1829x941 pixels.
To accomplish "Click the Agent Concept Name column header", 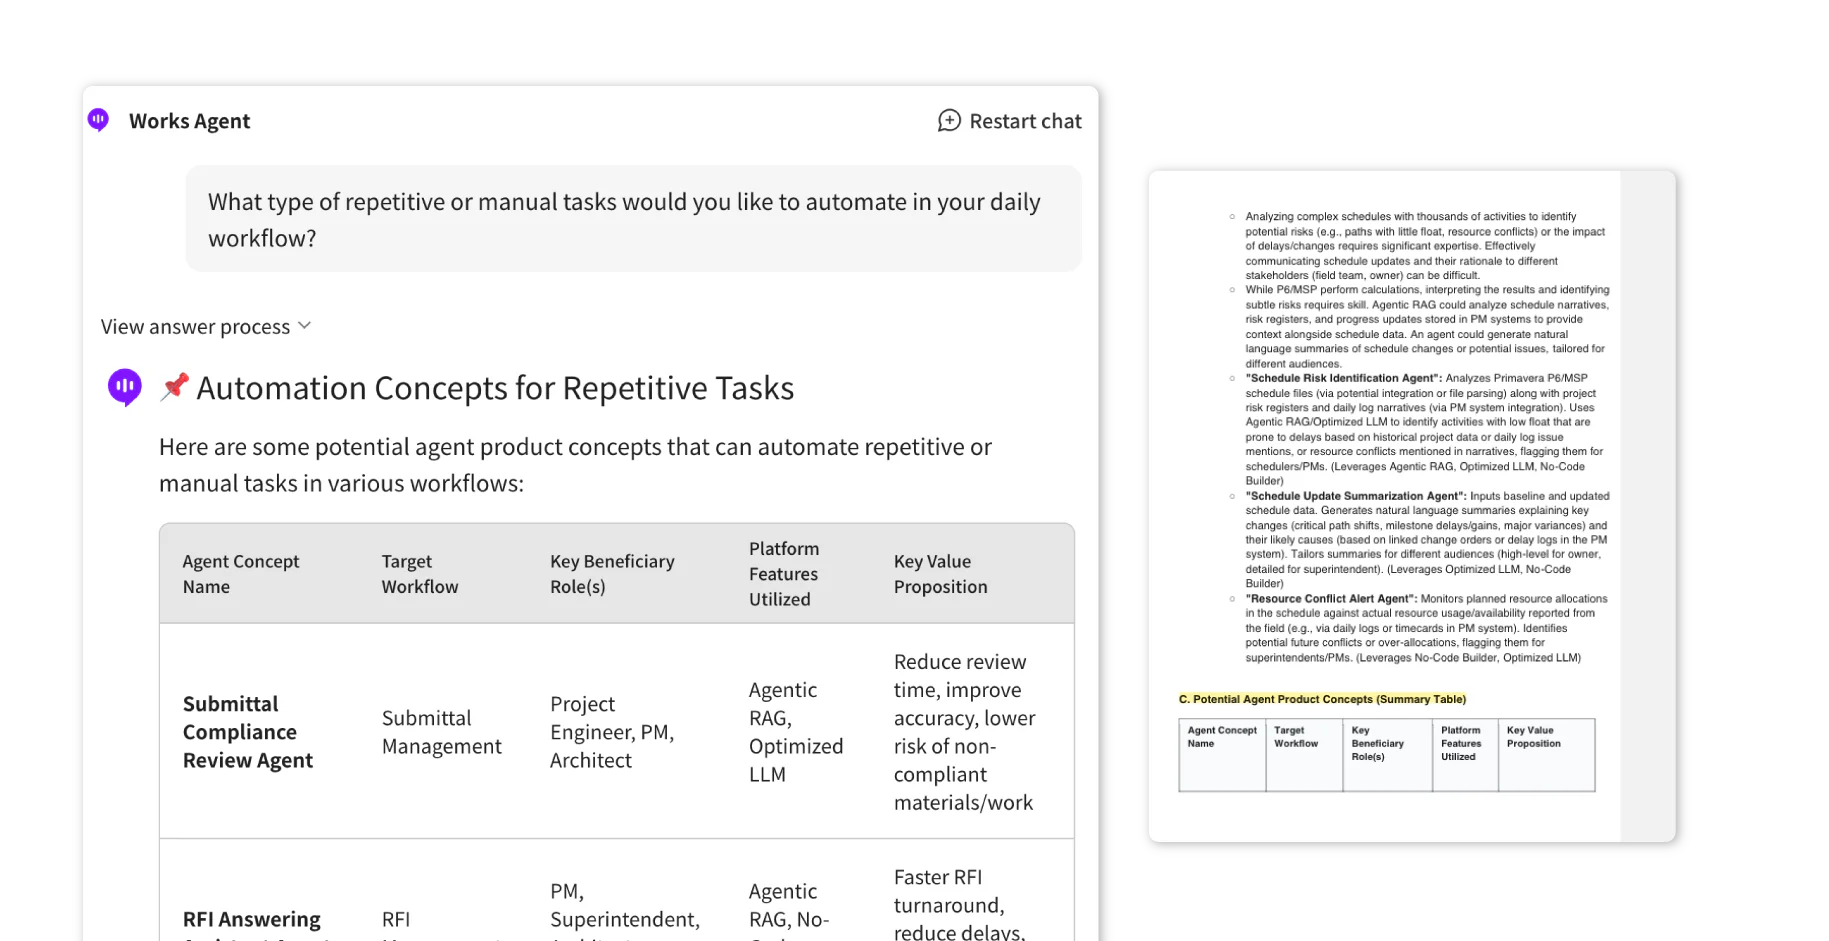I will point(241,573).
